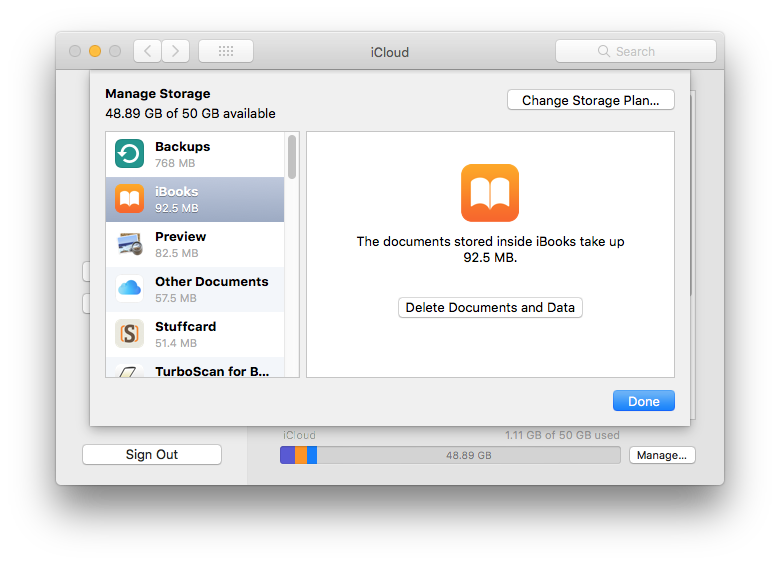The image size is (780, 565).
Task: Click the Manage... button
Action: (x=662, y=455)
